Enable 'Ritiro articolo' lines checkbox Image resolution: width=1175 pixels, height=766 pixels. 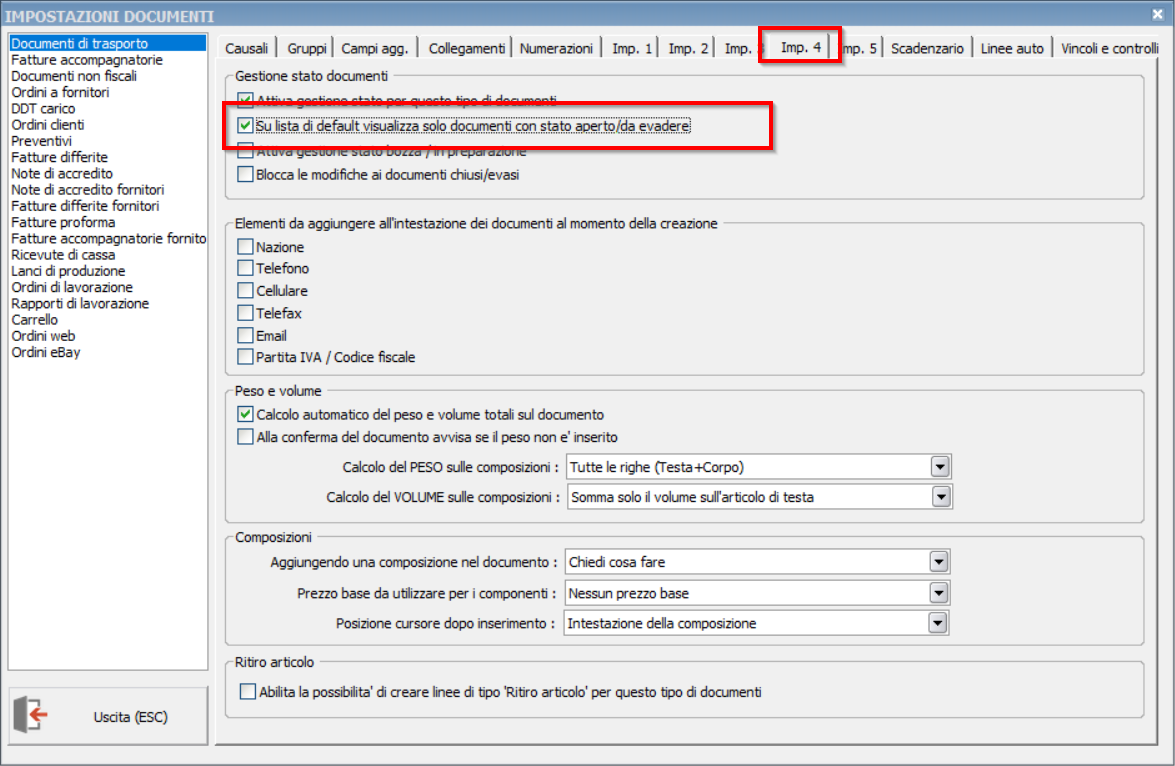[247, 691]
